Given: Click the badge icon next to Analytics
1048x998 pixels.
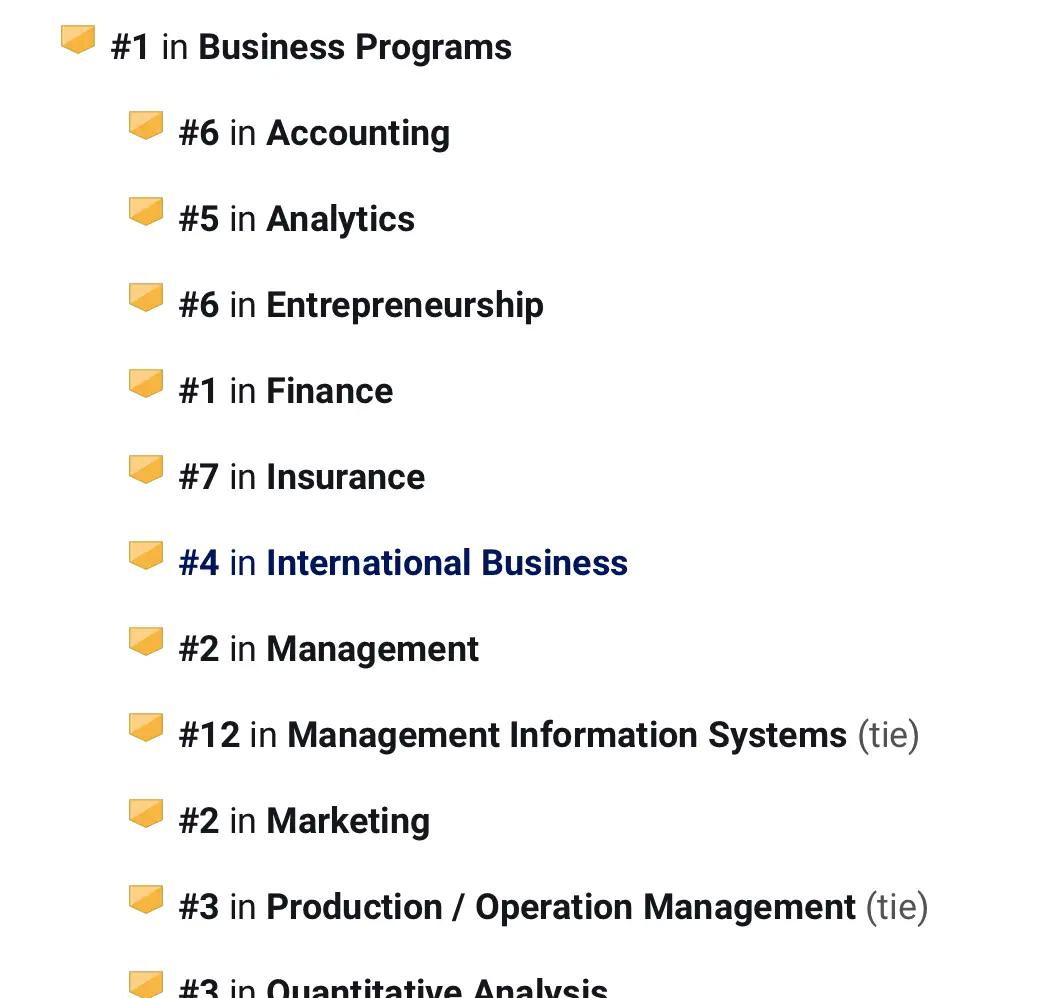Looking at the screenshot, I should pos(146,211).
